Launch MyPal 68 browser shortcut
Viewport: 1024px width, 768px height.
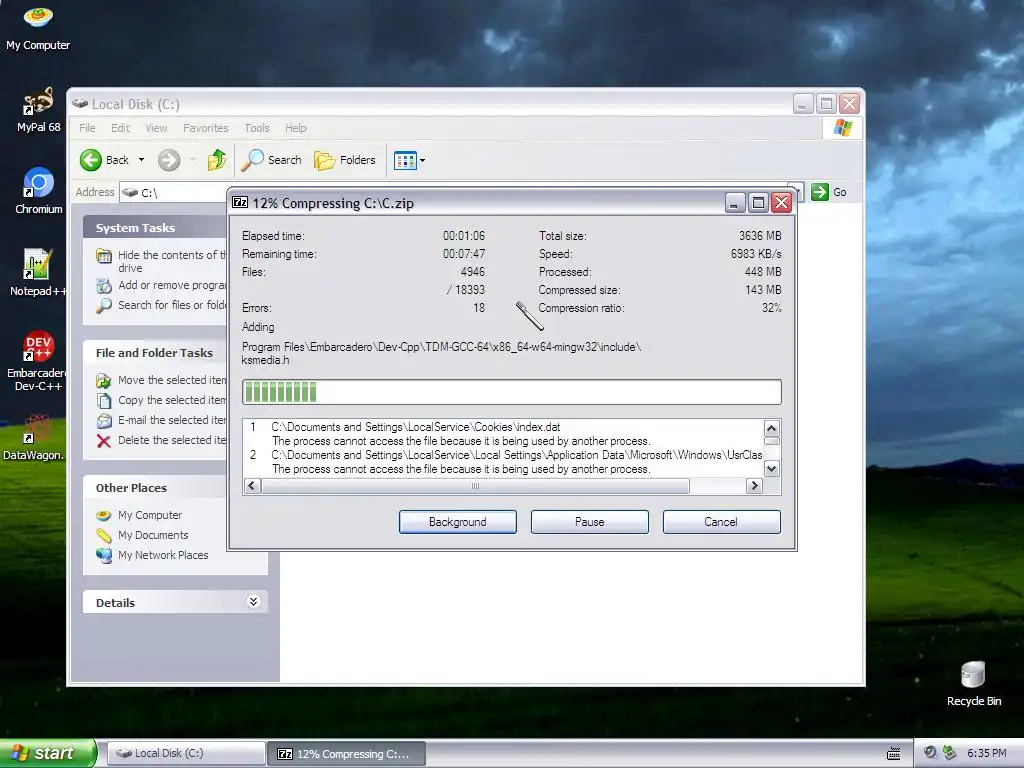[x=38, y=109]
